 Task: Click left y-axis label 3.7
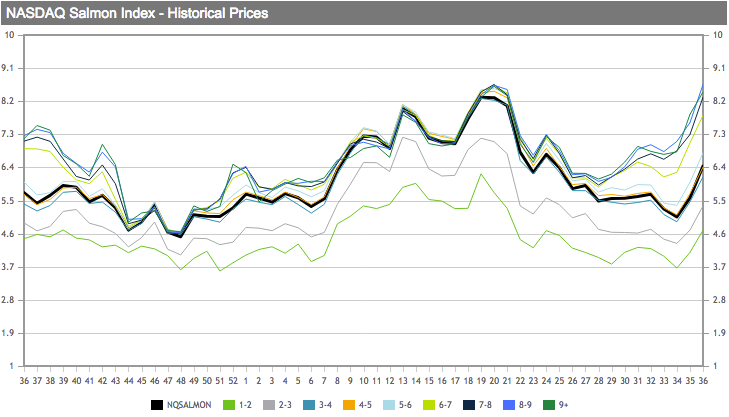(x=8, y=267)
